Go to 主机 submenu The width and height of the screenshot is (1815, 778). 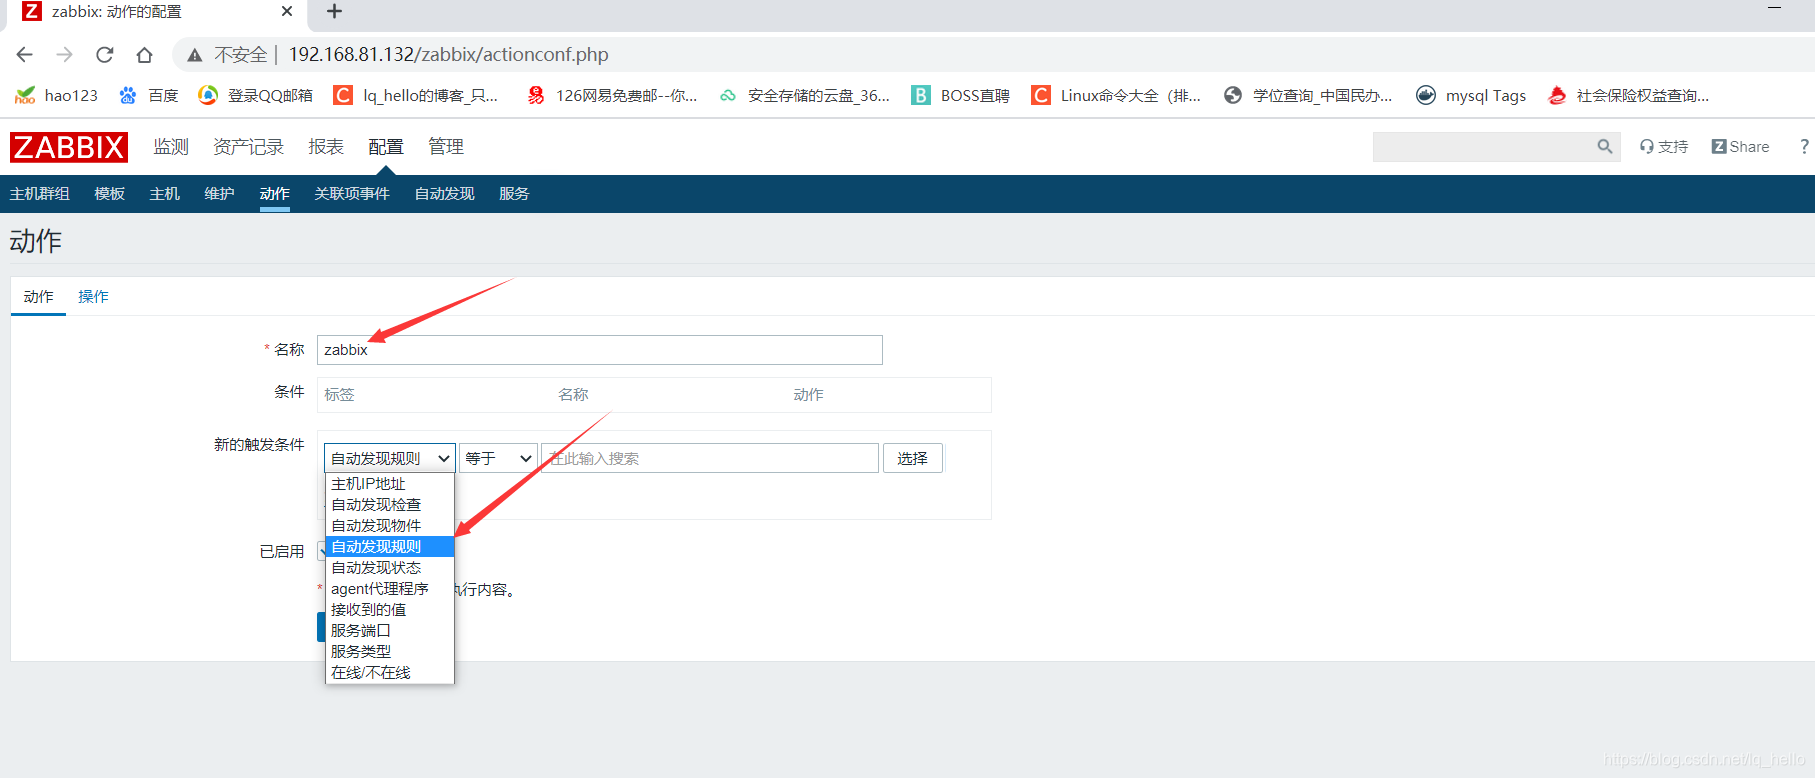pyautogui.click(x=165, y=193)
